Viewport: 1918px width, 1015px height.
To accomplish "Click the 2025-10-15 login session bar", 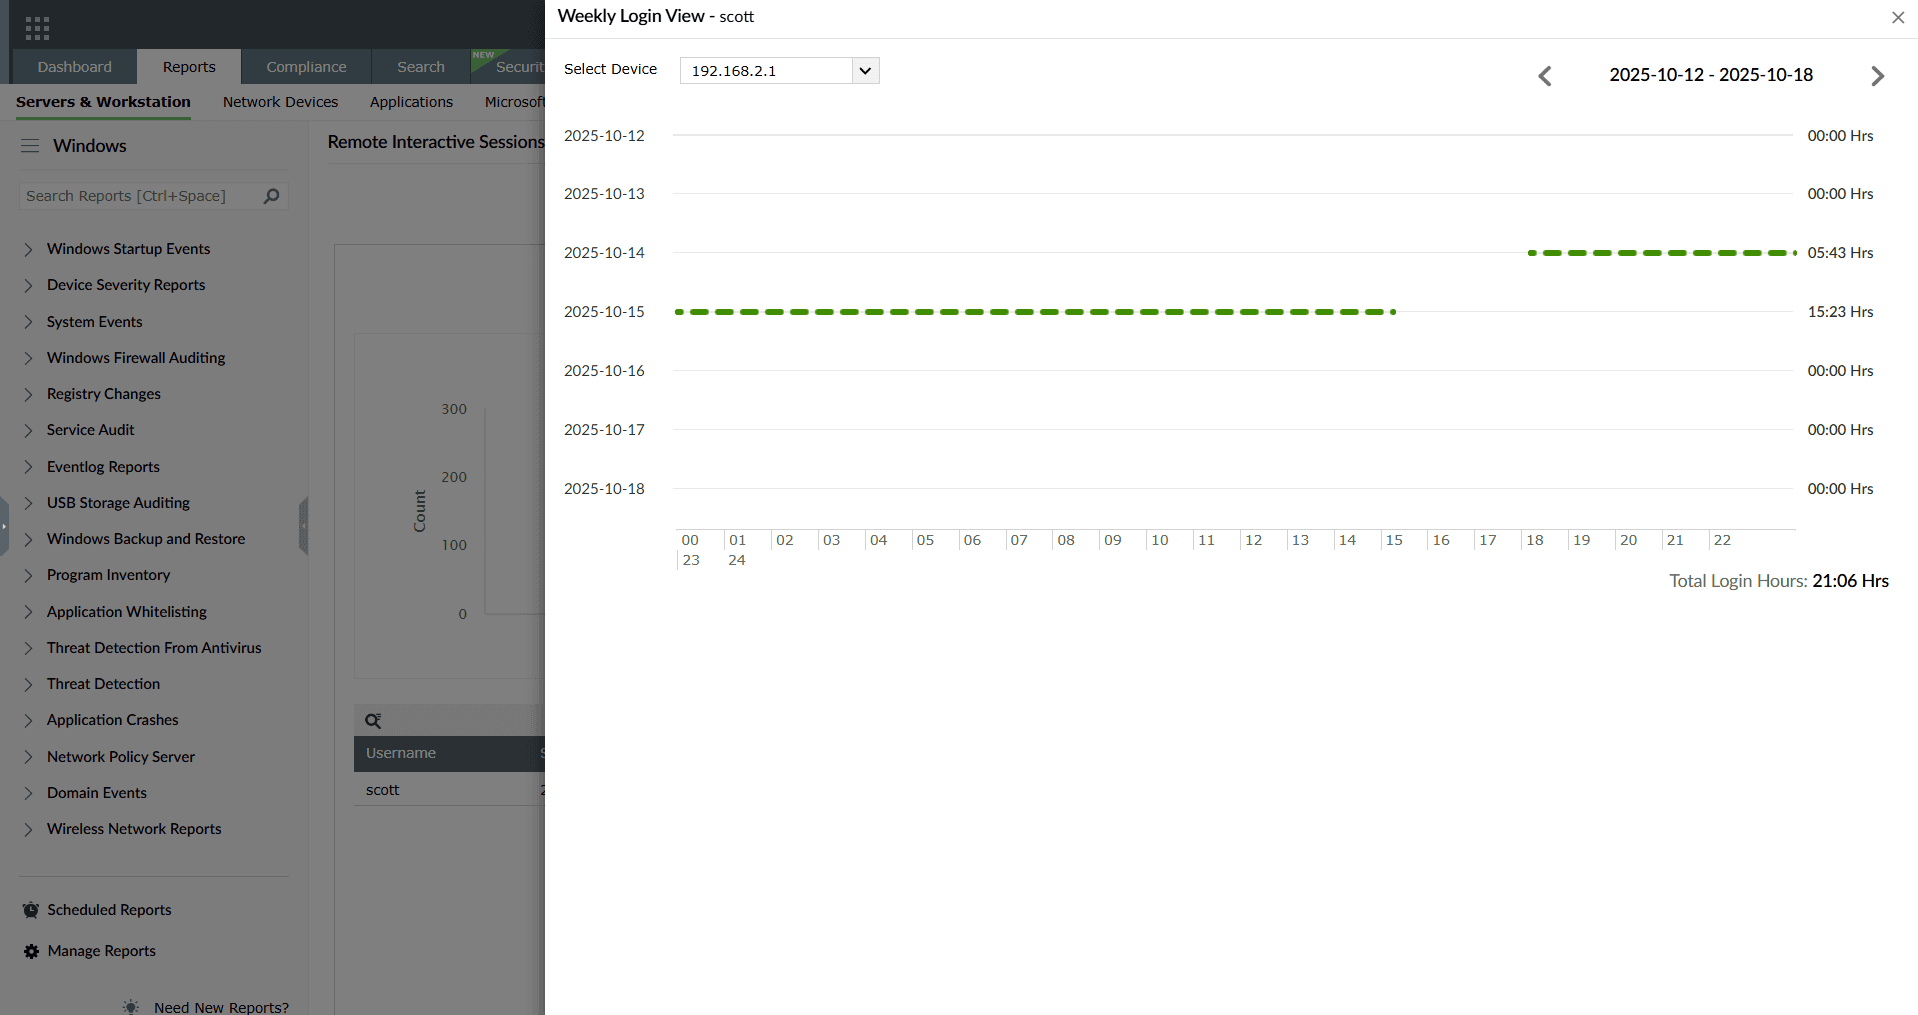I will click(1035, 312).
